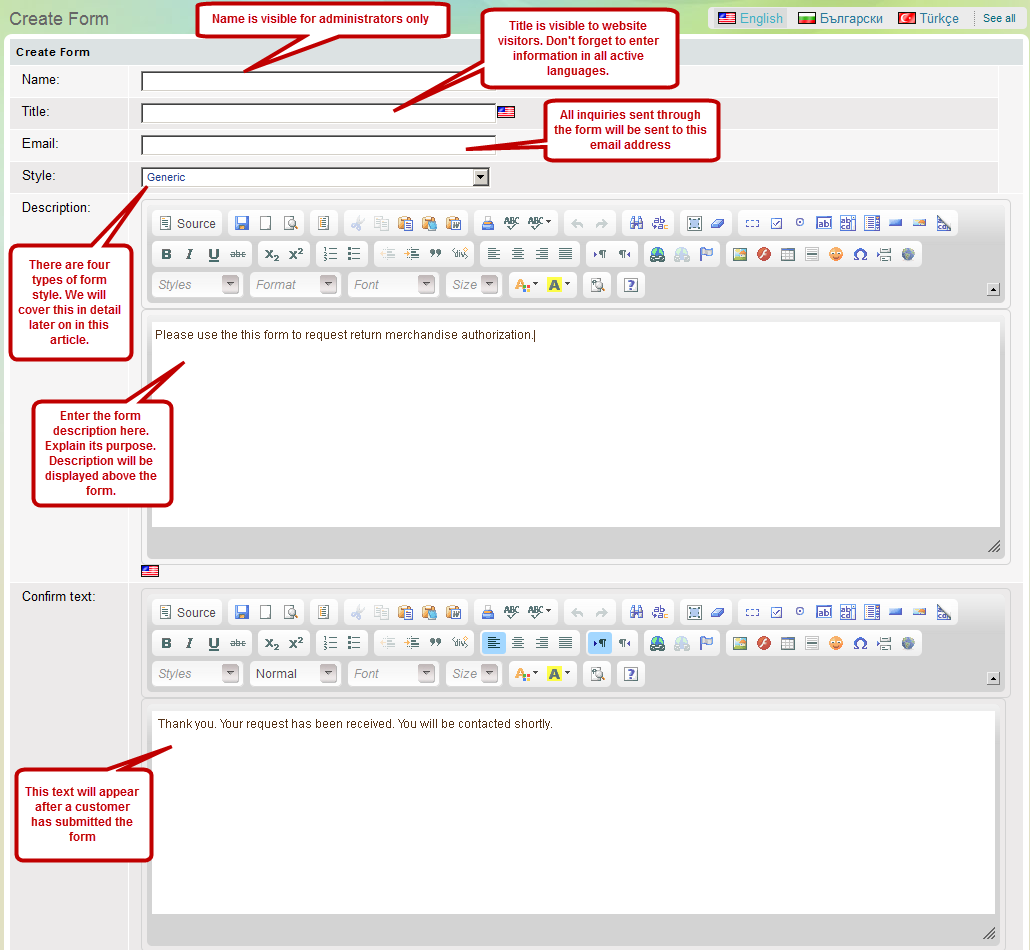1030x950 pixels.
Task: Switch to the Türkçe language tab
Action: (928, 18)
